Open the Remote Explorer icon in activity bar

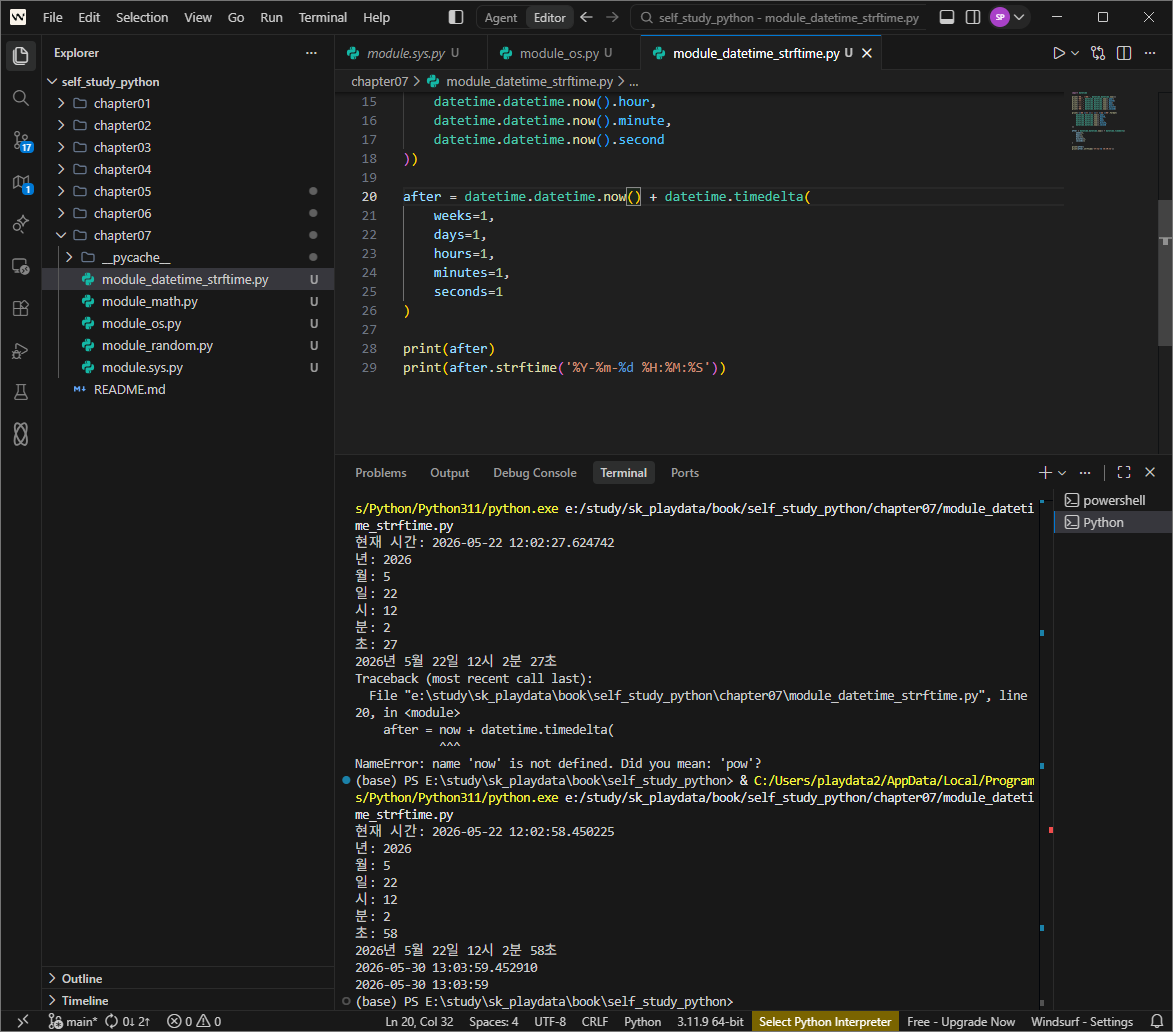point(21,266)
